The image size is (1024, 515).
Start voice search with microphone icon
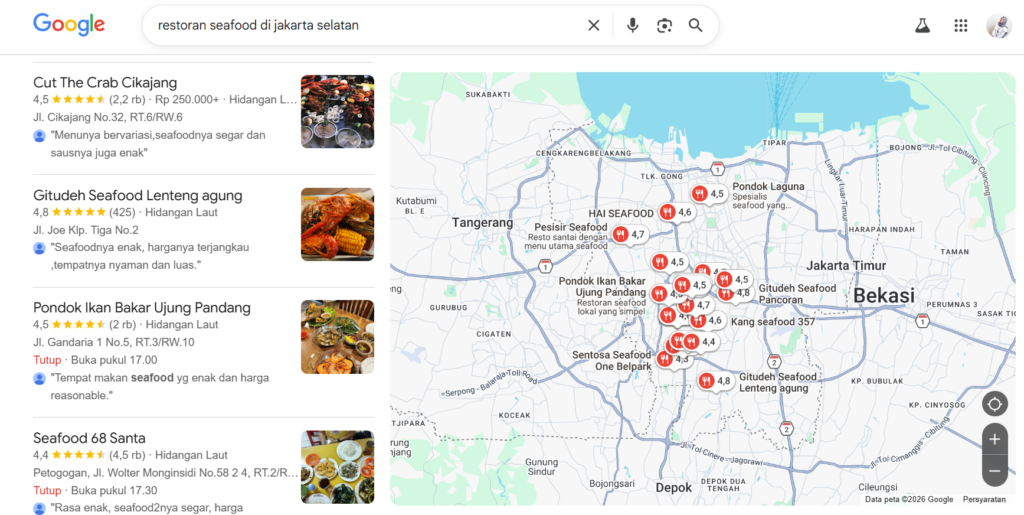point(632,25)
